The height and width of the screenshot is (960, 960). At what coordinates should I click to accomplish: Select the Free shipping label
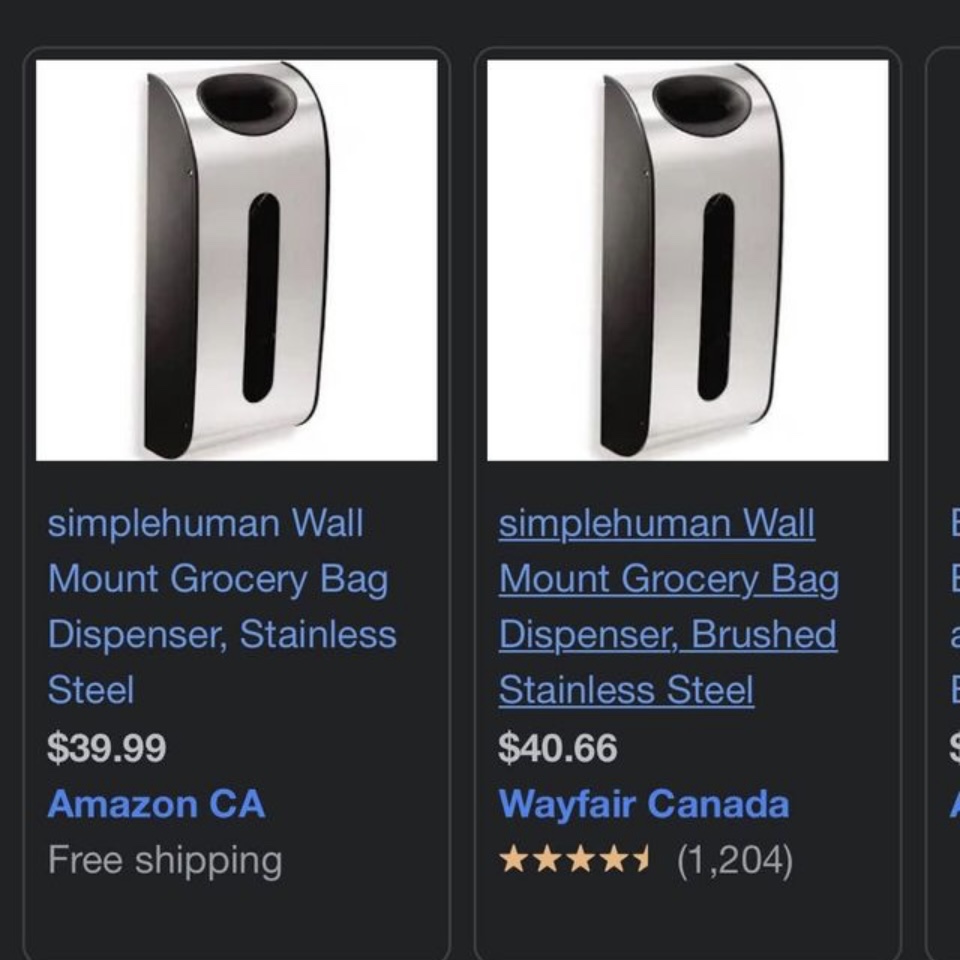pos(165,858)
